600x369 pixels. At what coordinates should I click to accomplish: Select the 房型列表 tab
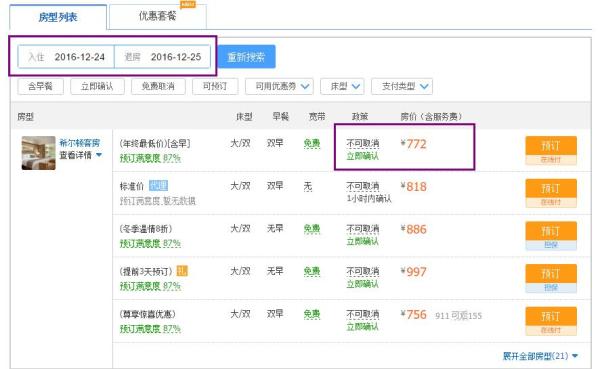pos(58,17)
